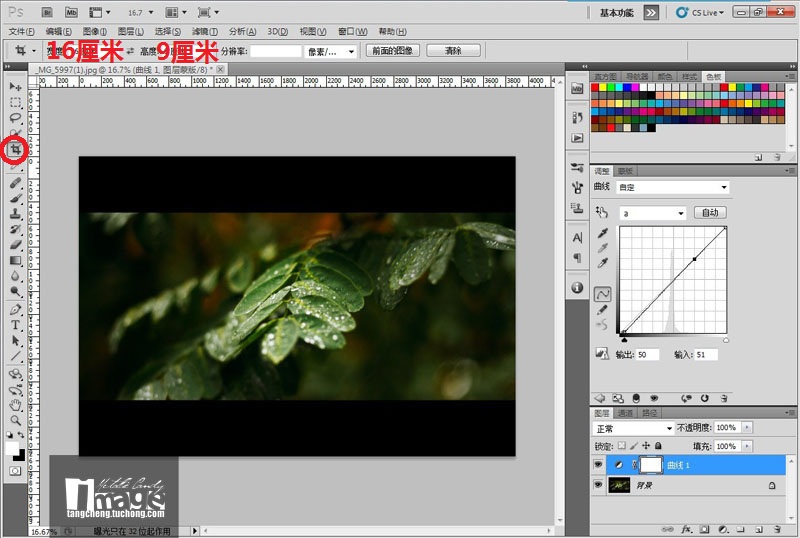Launch Bridge with the Br icon

tap(45, 13)
